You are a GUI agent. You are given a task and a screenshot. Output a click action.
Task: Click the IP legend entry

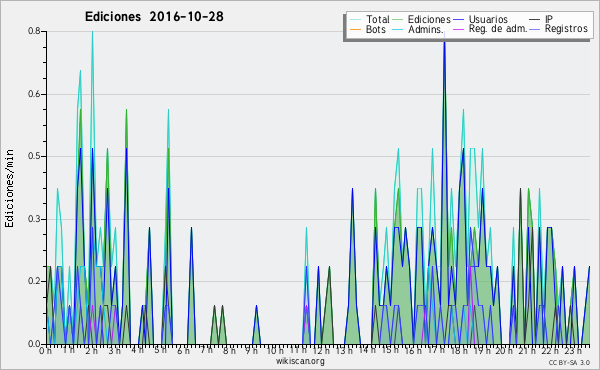541,19
